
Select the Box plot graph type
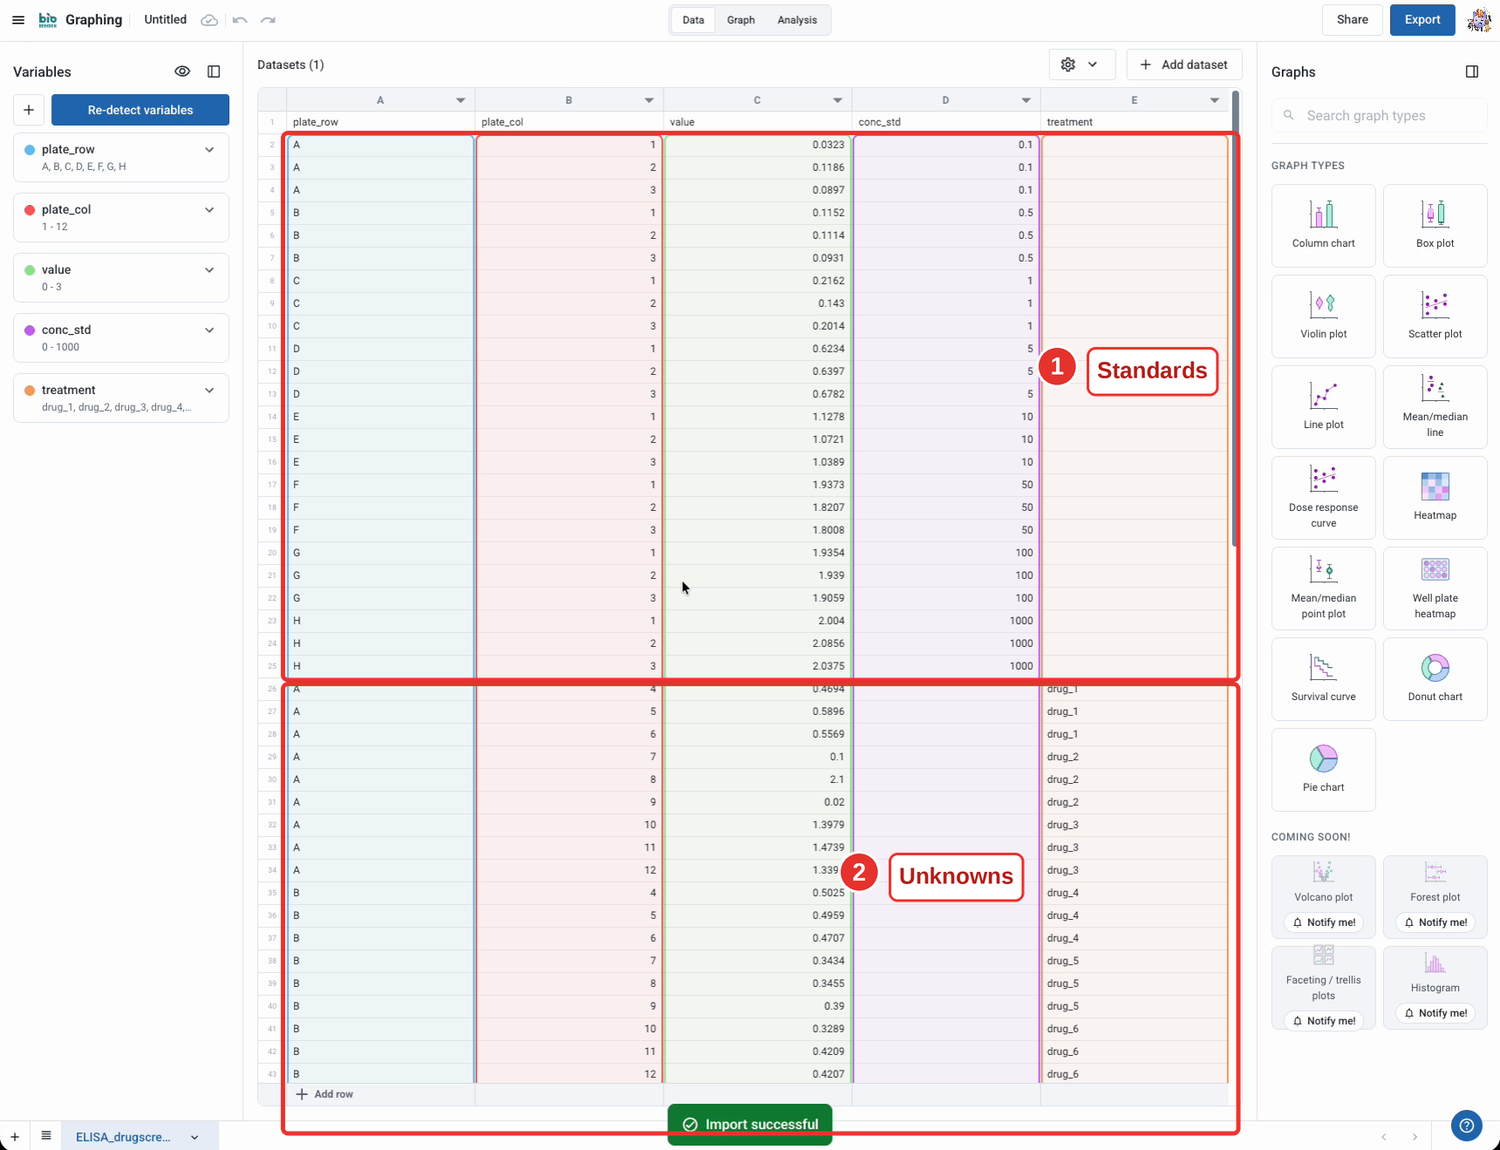pyautogui.click(x=1435, y=225)
